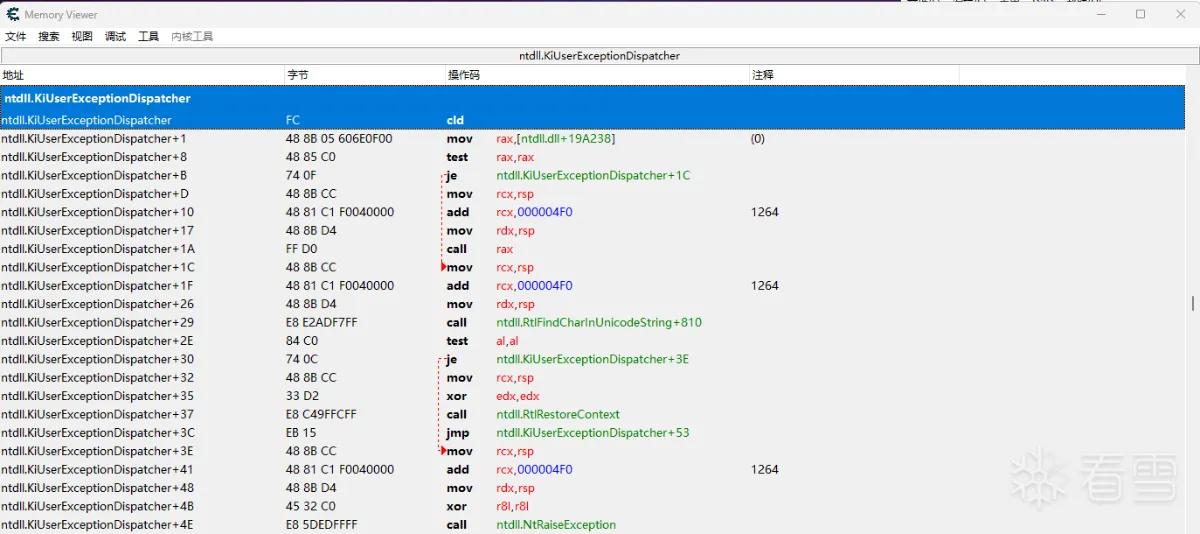This screenshot has width=1200, height=534.
Task: Click the 地址 column header
Action: point(142,75)
